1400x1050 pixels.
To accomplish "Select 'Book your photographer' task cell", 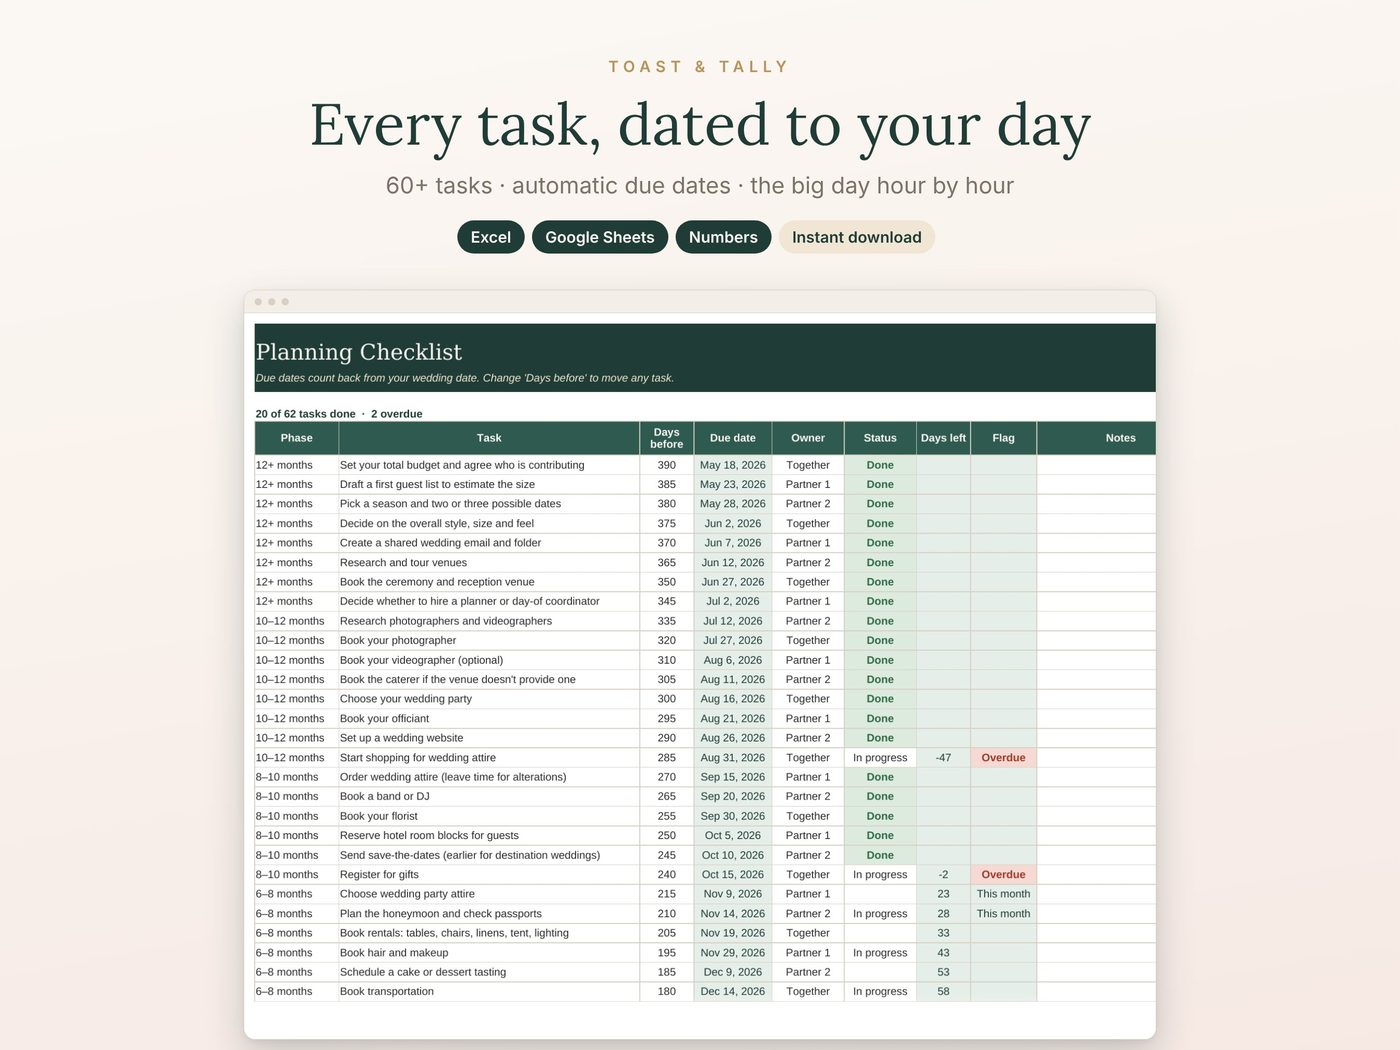I will pos(489,641).
